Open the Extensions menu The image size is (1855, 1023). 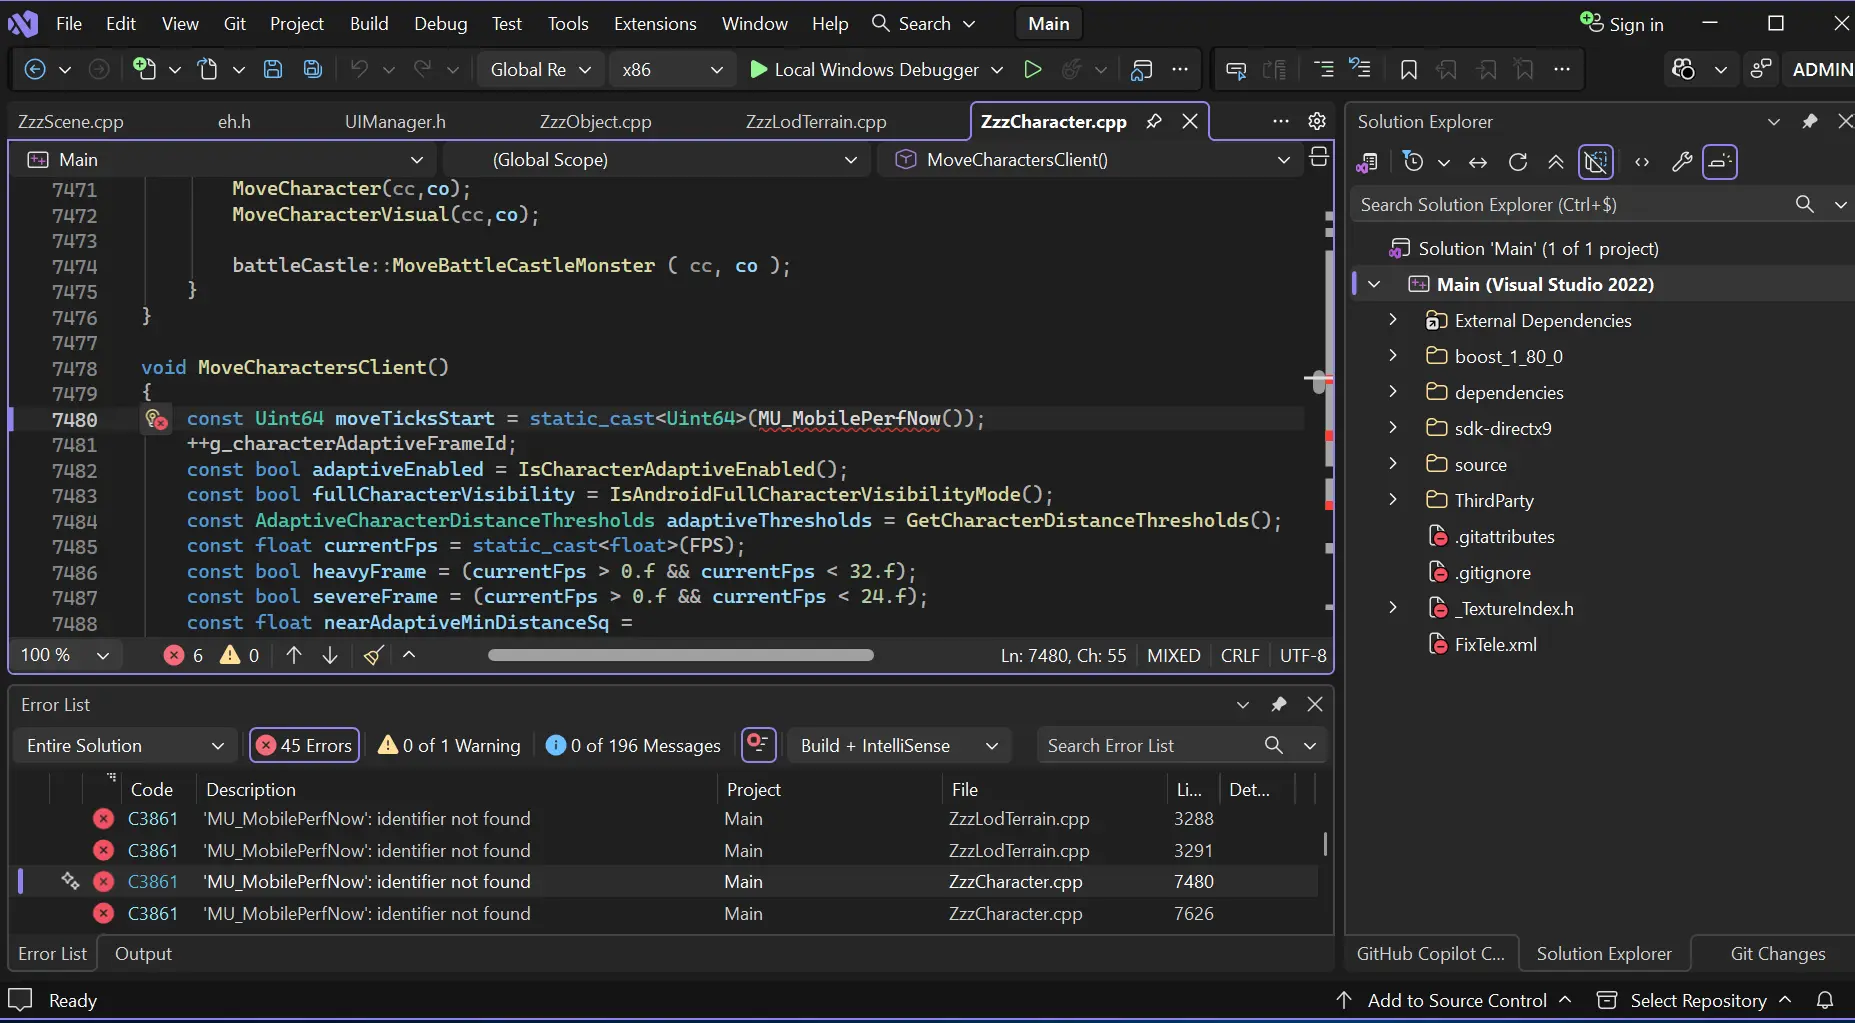655,23
